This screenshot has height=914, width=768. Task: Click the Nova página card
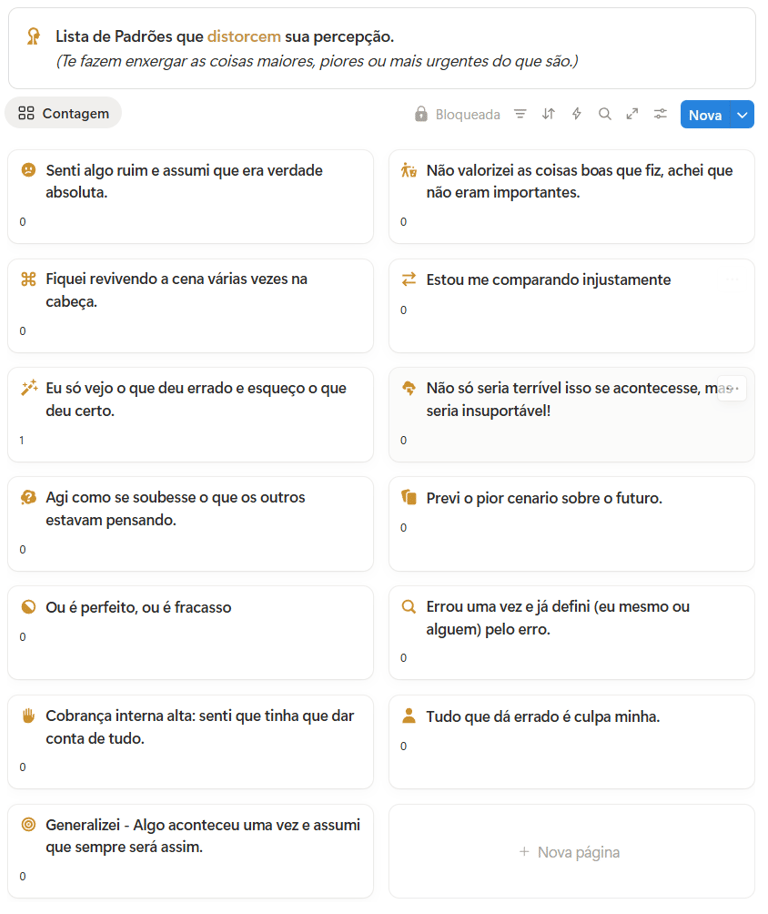571,852
